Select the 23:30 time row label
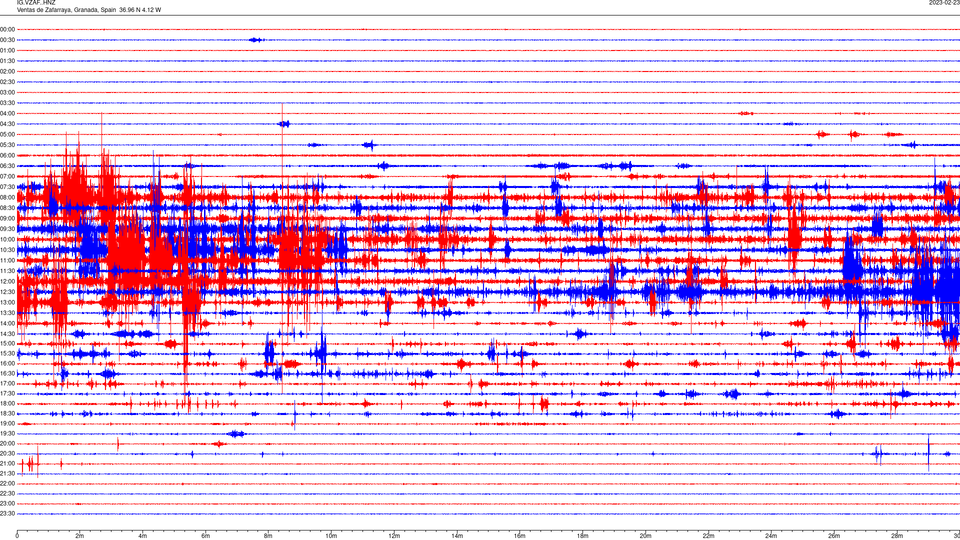 point(7,514)
